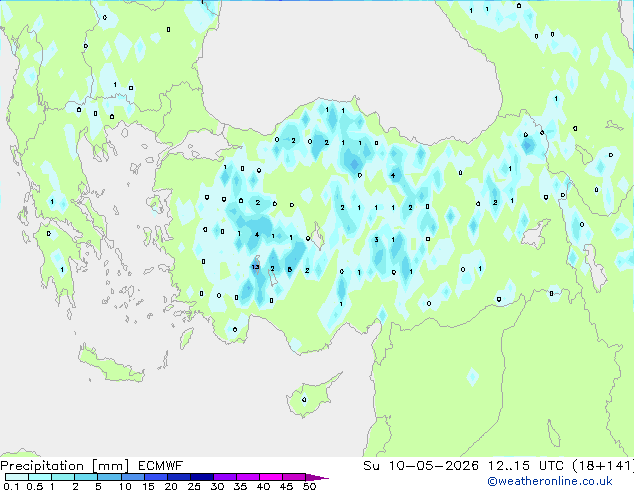Click the legend label '25'
634x490 pixels.
coord(194,486)
